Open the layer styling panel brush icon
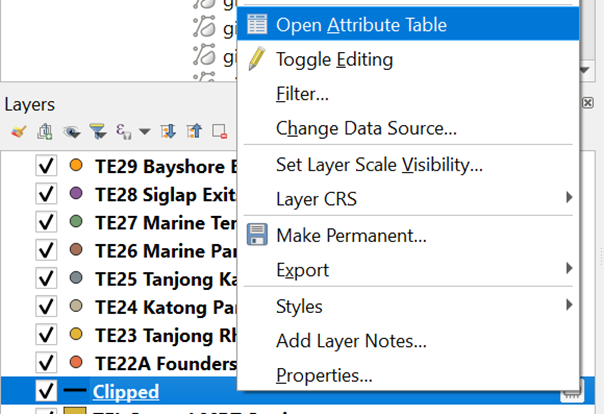 pos(18,131)
